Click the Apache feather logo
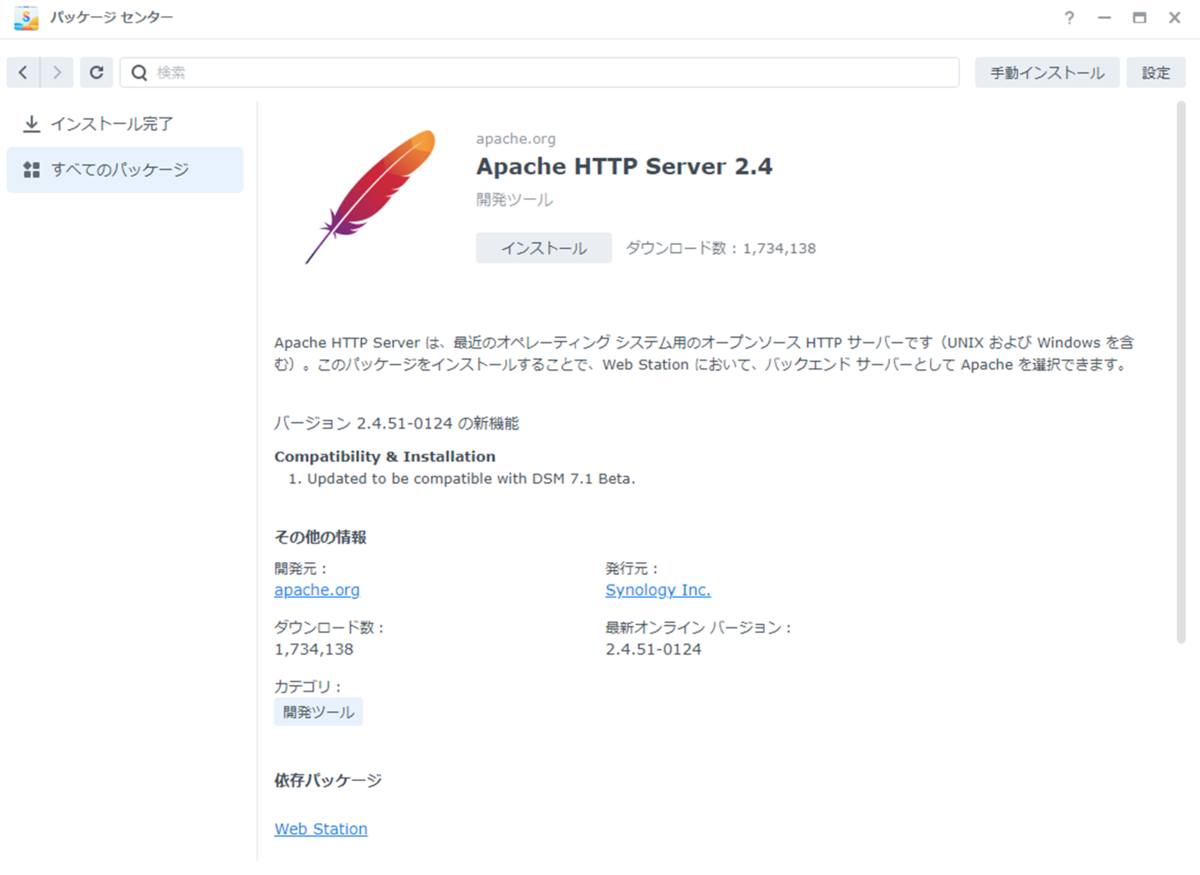The image size is (1200, 875). point(370,197)
